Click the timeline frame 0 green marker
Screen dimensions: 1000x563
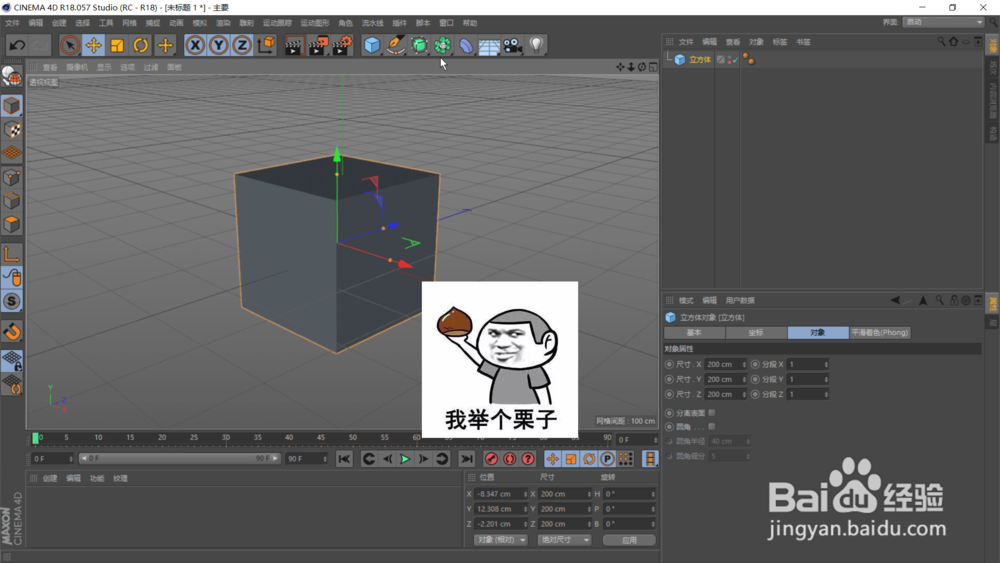click(x=36, y=438)
